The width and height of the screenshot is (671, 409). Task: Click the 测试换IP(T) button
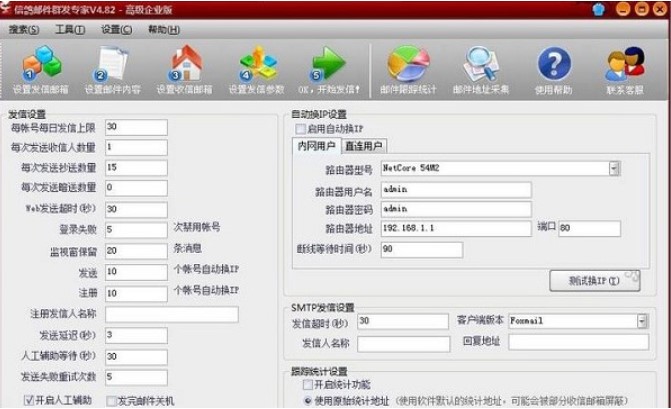(x=594, y=281)
